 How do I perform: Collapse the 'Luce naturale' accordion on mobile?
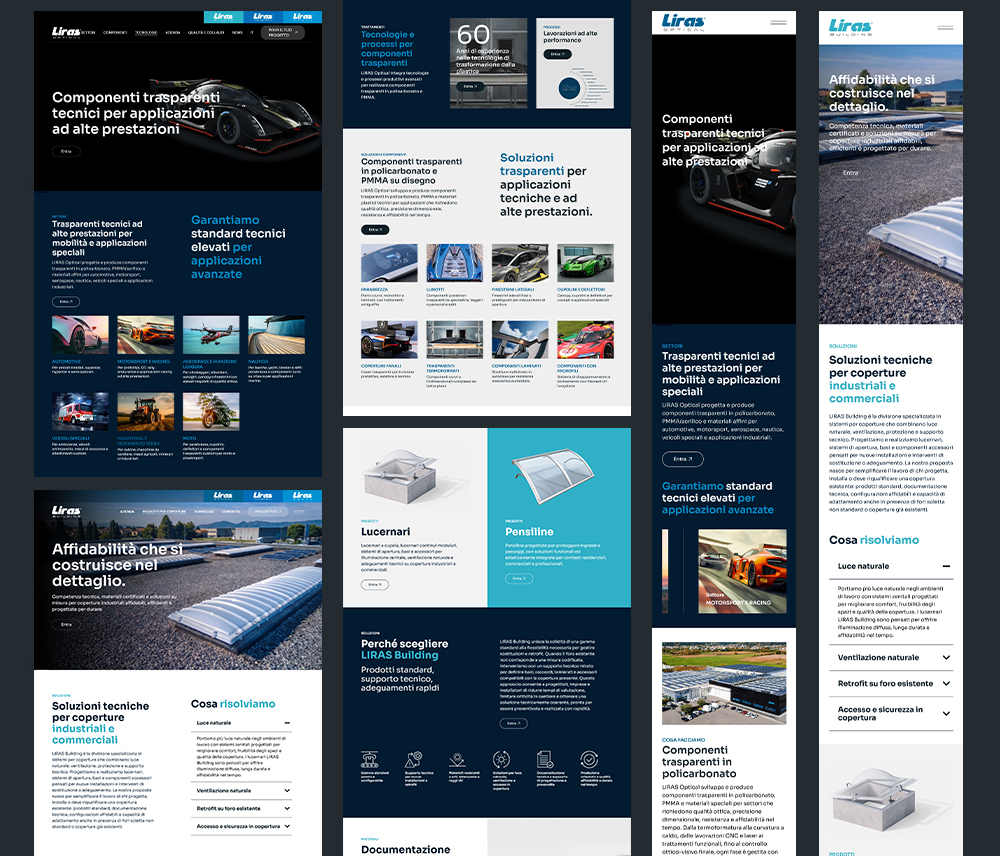click(946, 566)
